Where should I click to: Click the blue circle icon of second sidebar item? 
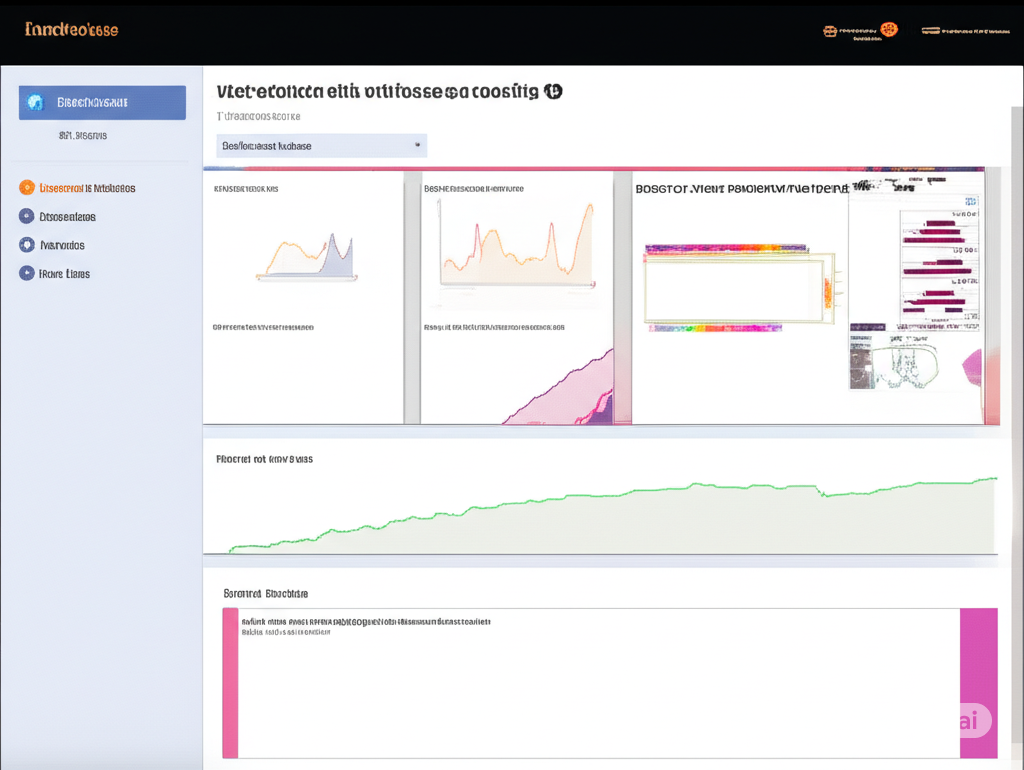[27, 216]
